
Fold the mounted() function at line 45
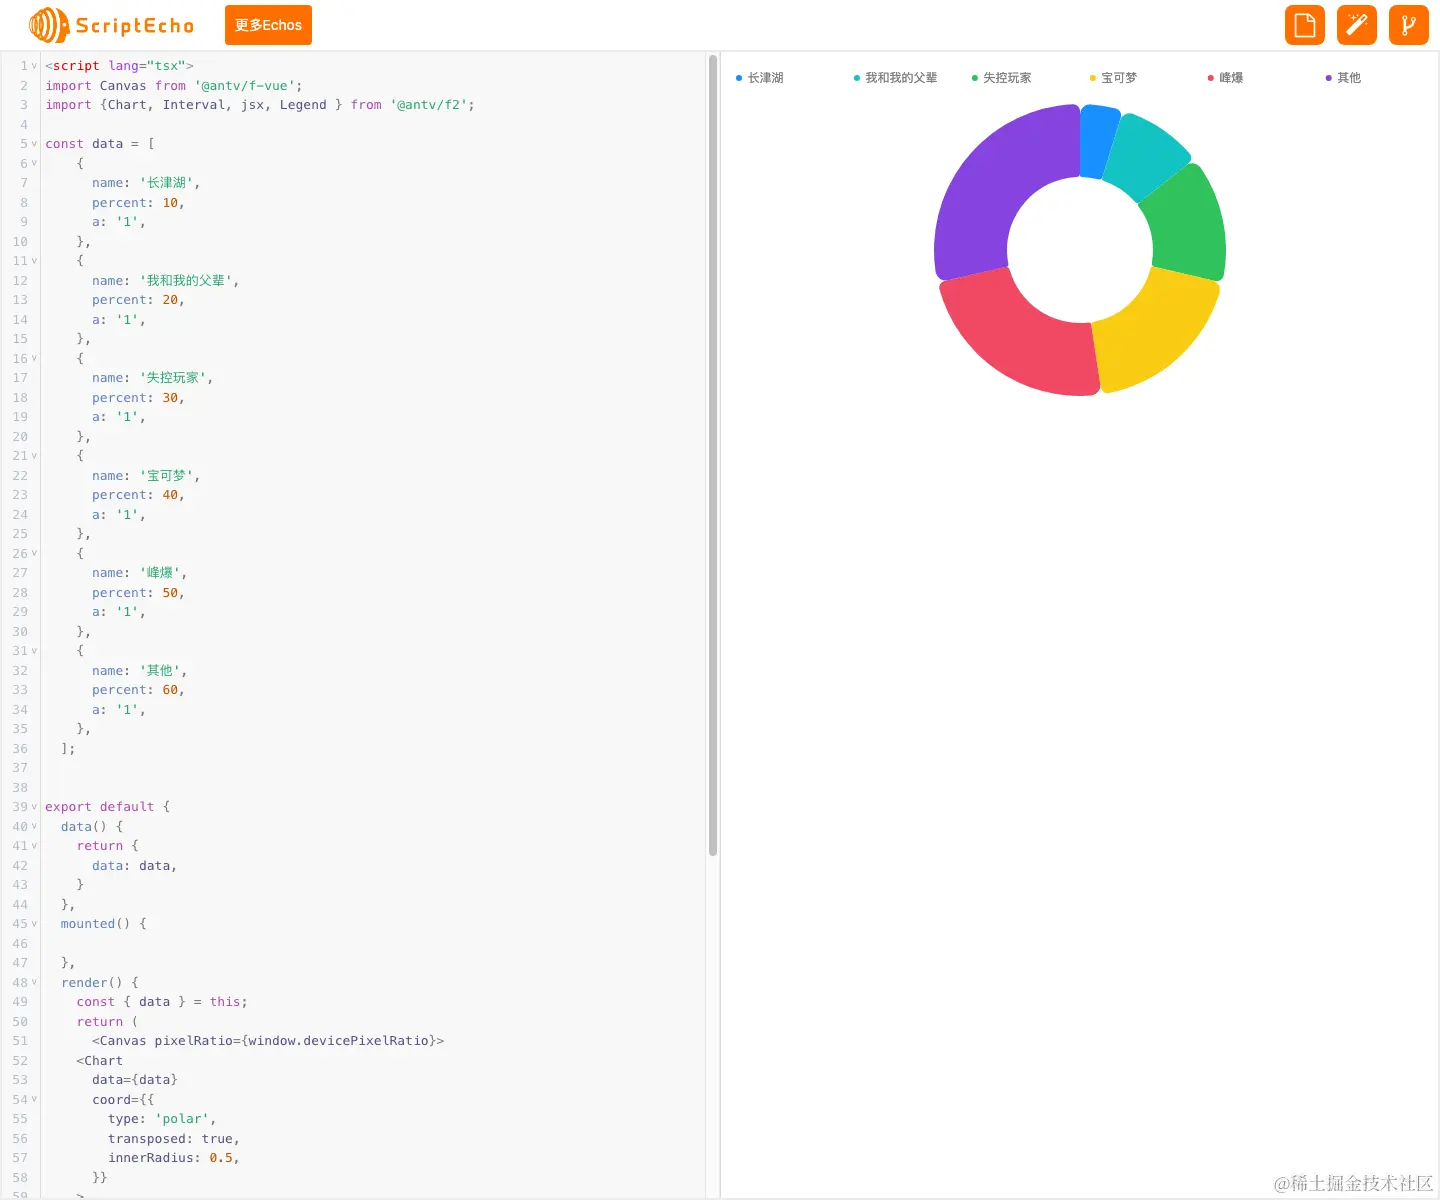pos(34,924)
